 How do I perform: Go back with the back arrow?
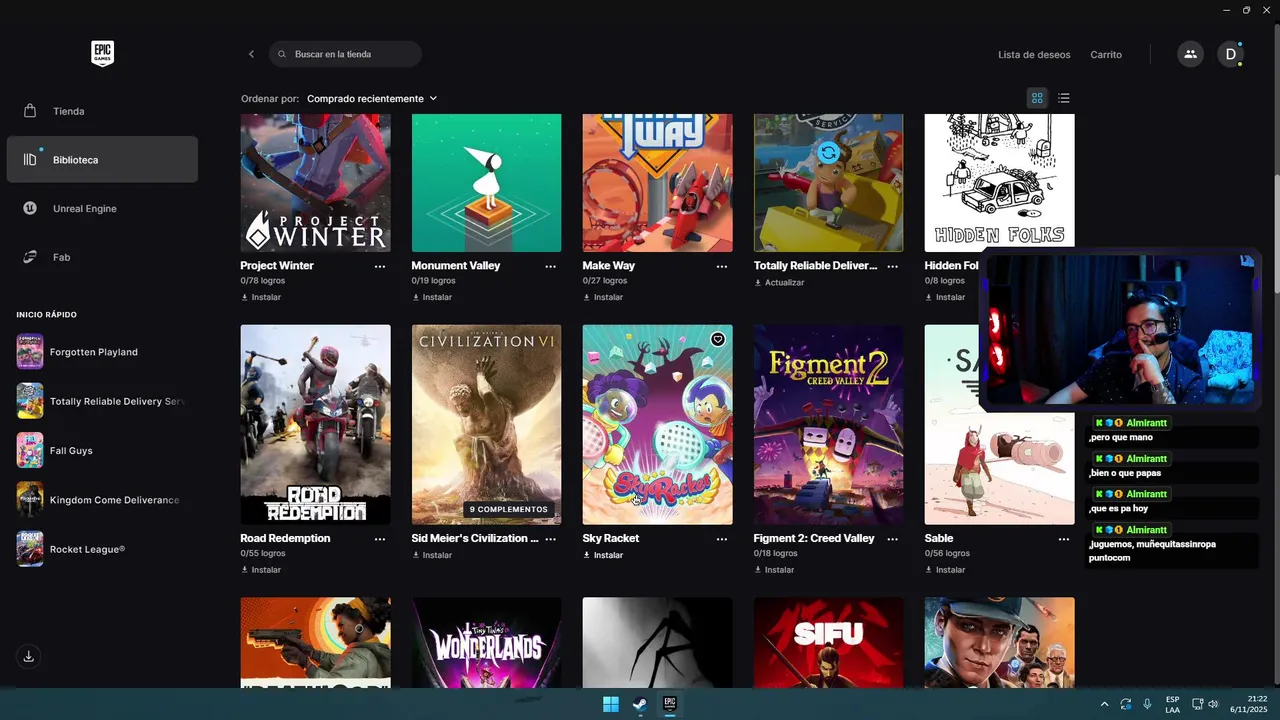251,54
